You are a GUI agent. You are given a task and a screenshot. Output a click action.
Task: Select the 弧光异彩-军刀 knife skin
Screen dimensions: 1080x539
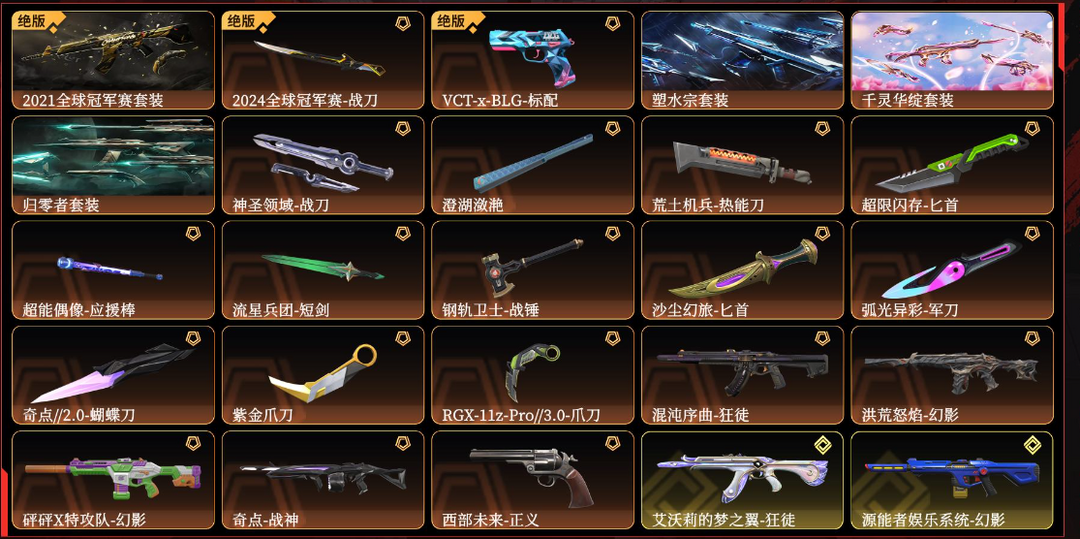click(952, 271)
